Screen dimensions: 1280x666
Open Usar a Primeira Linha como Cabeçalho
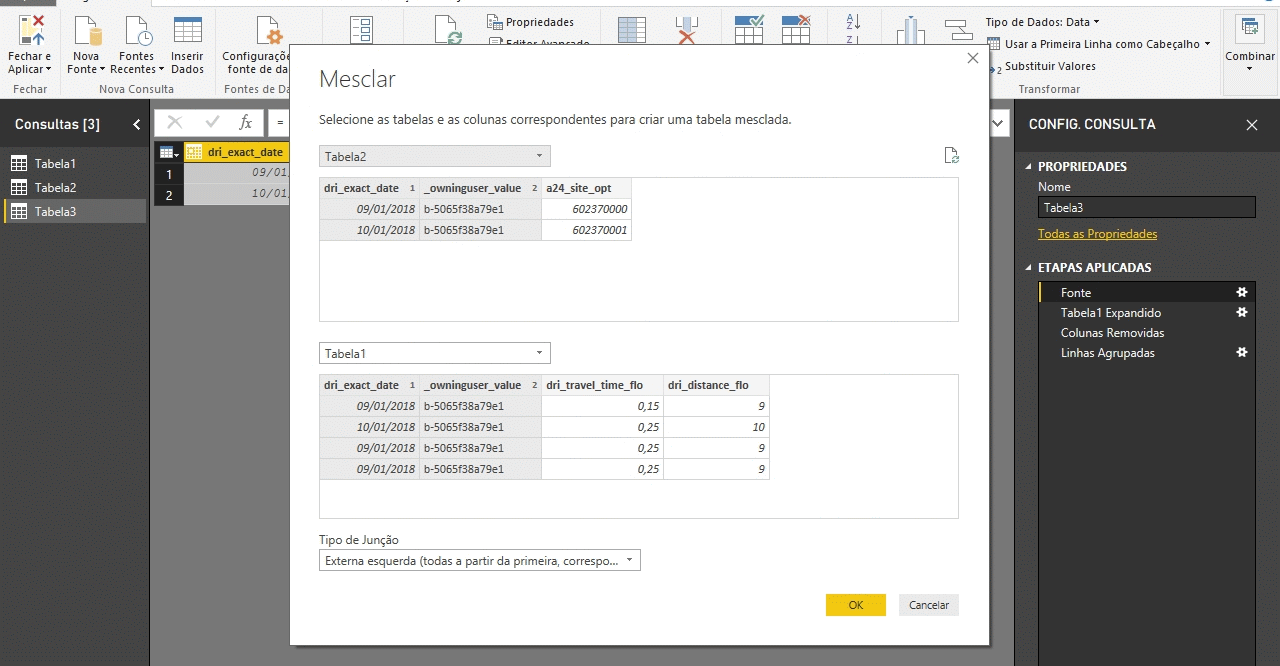click(x=1098, y=44)
